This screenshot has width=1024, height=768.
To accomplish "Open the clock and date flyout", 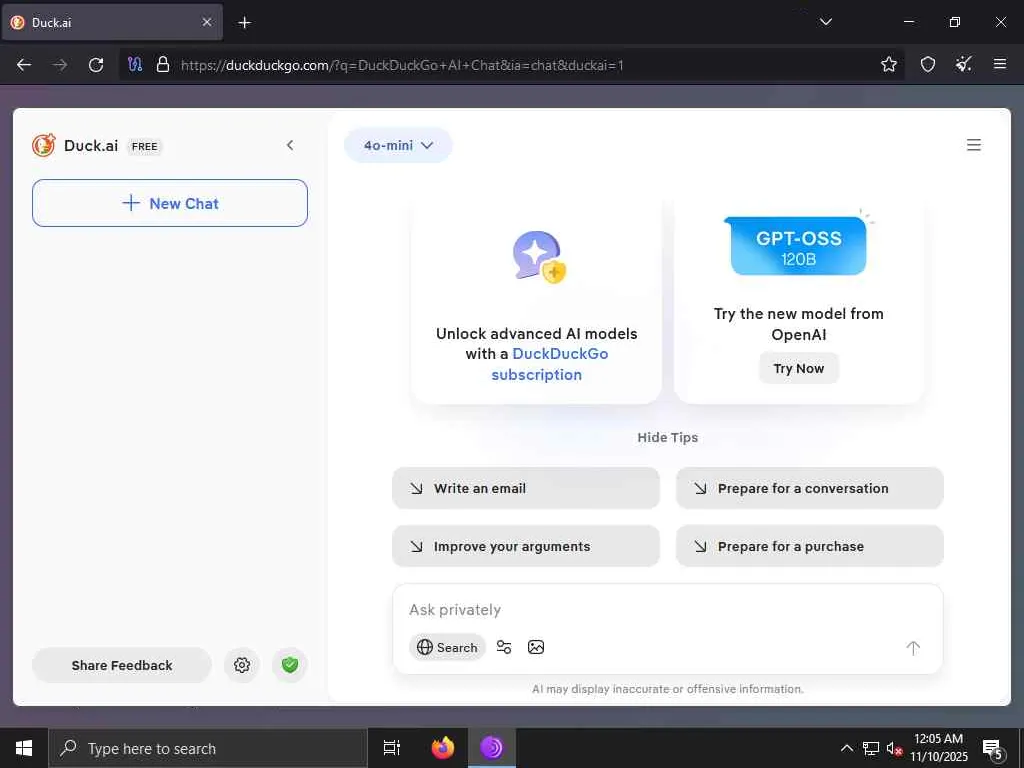I will coord(938,748).
